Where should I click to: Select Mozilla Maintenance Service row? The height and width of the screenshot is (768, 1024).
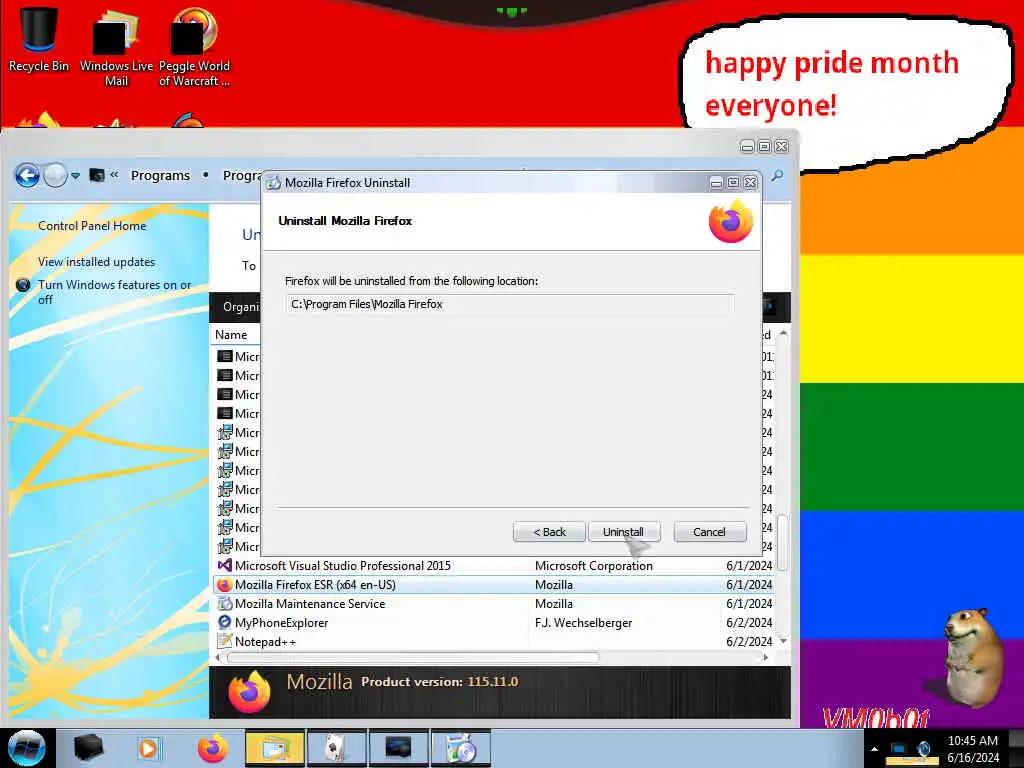494,603
